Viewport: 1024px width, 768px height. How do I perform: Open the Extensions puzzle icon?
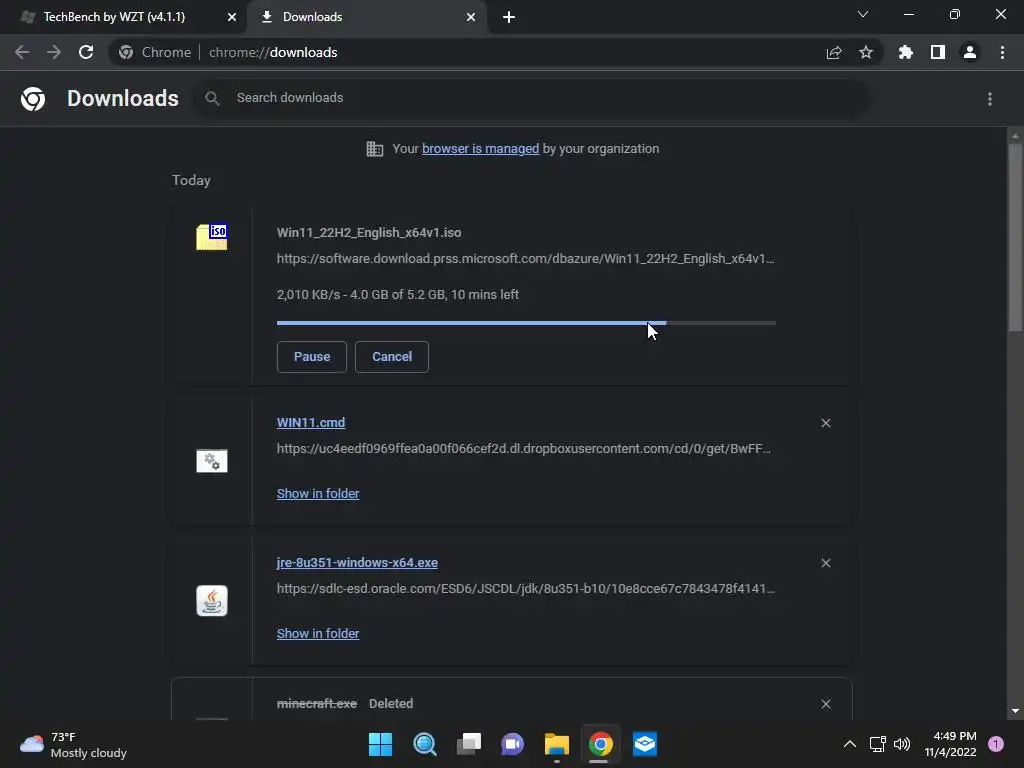(x=905, y=52)
